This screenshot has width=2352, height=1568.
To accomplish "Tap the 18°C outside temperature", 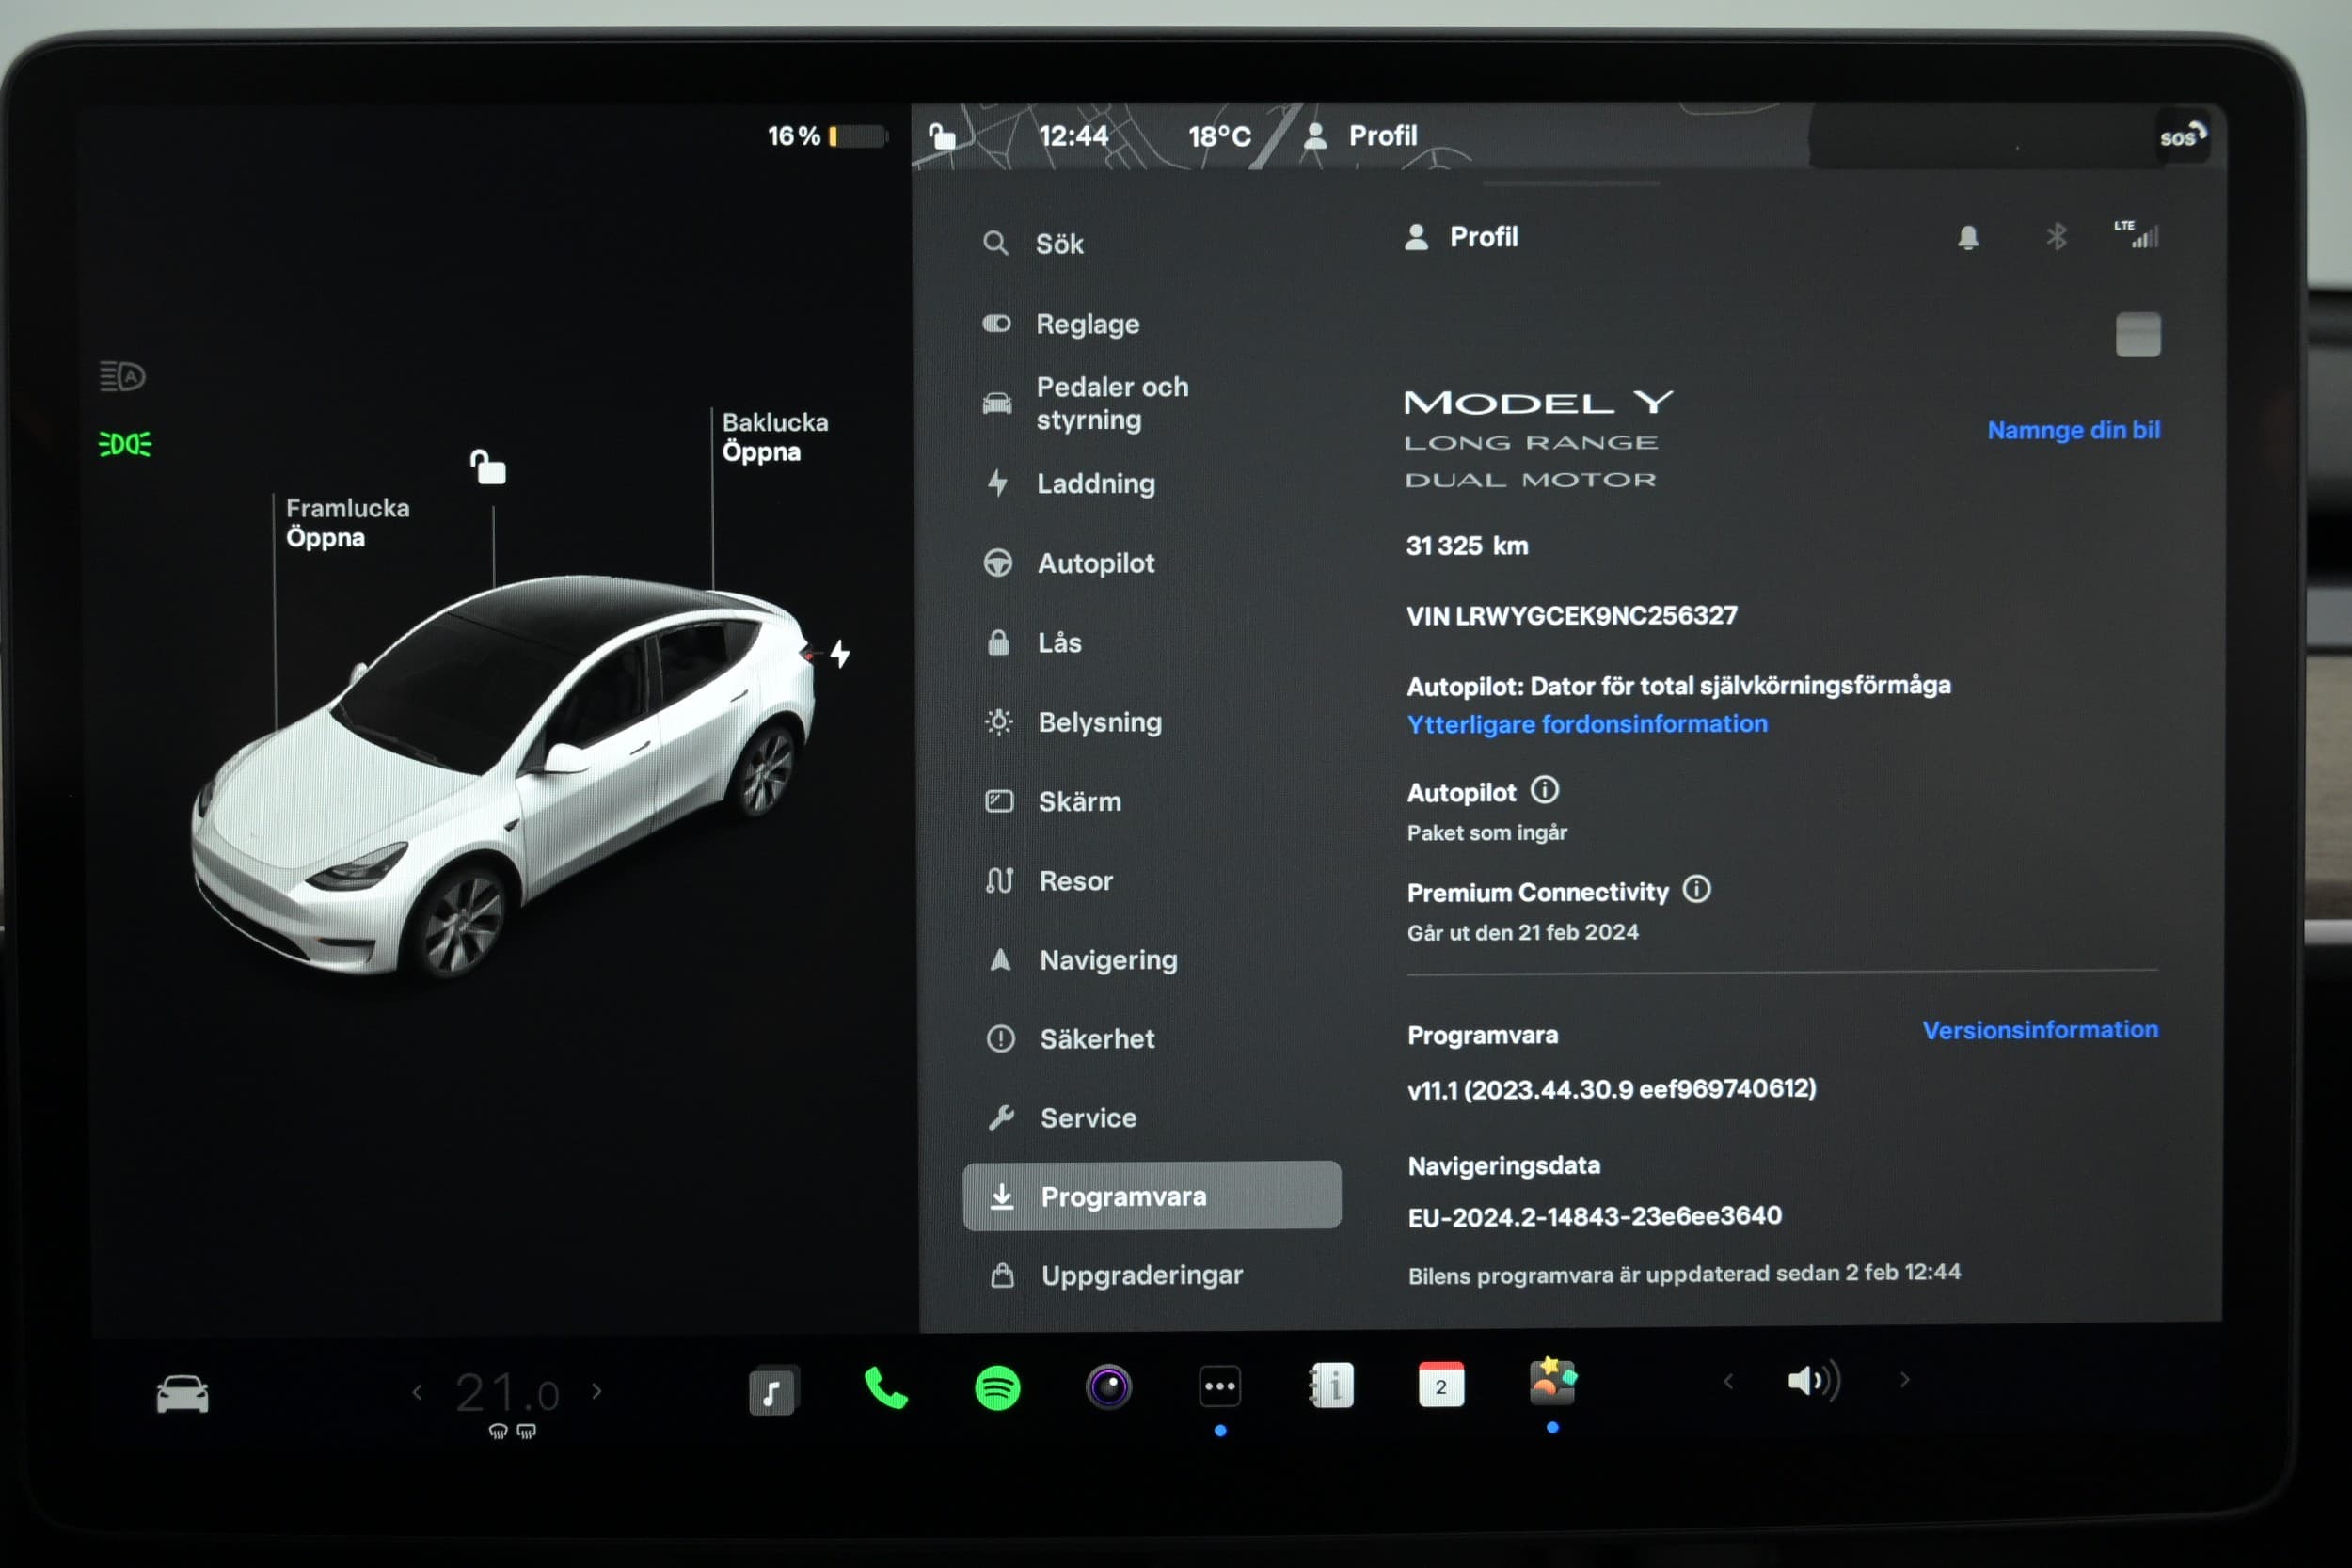I will [x=1219, y=136].
